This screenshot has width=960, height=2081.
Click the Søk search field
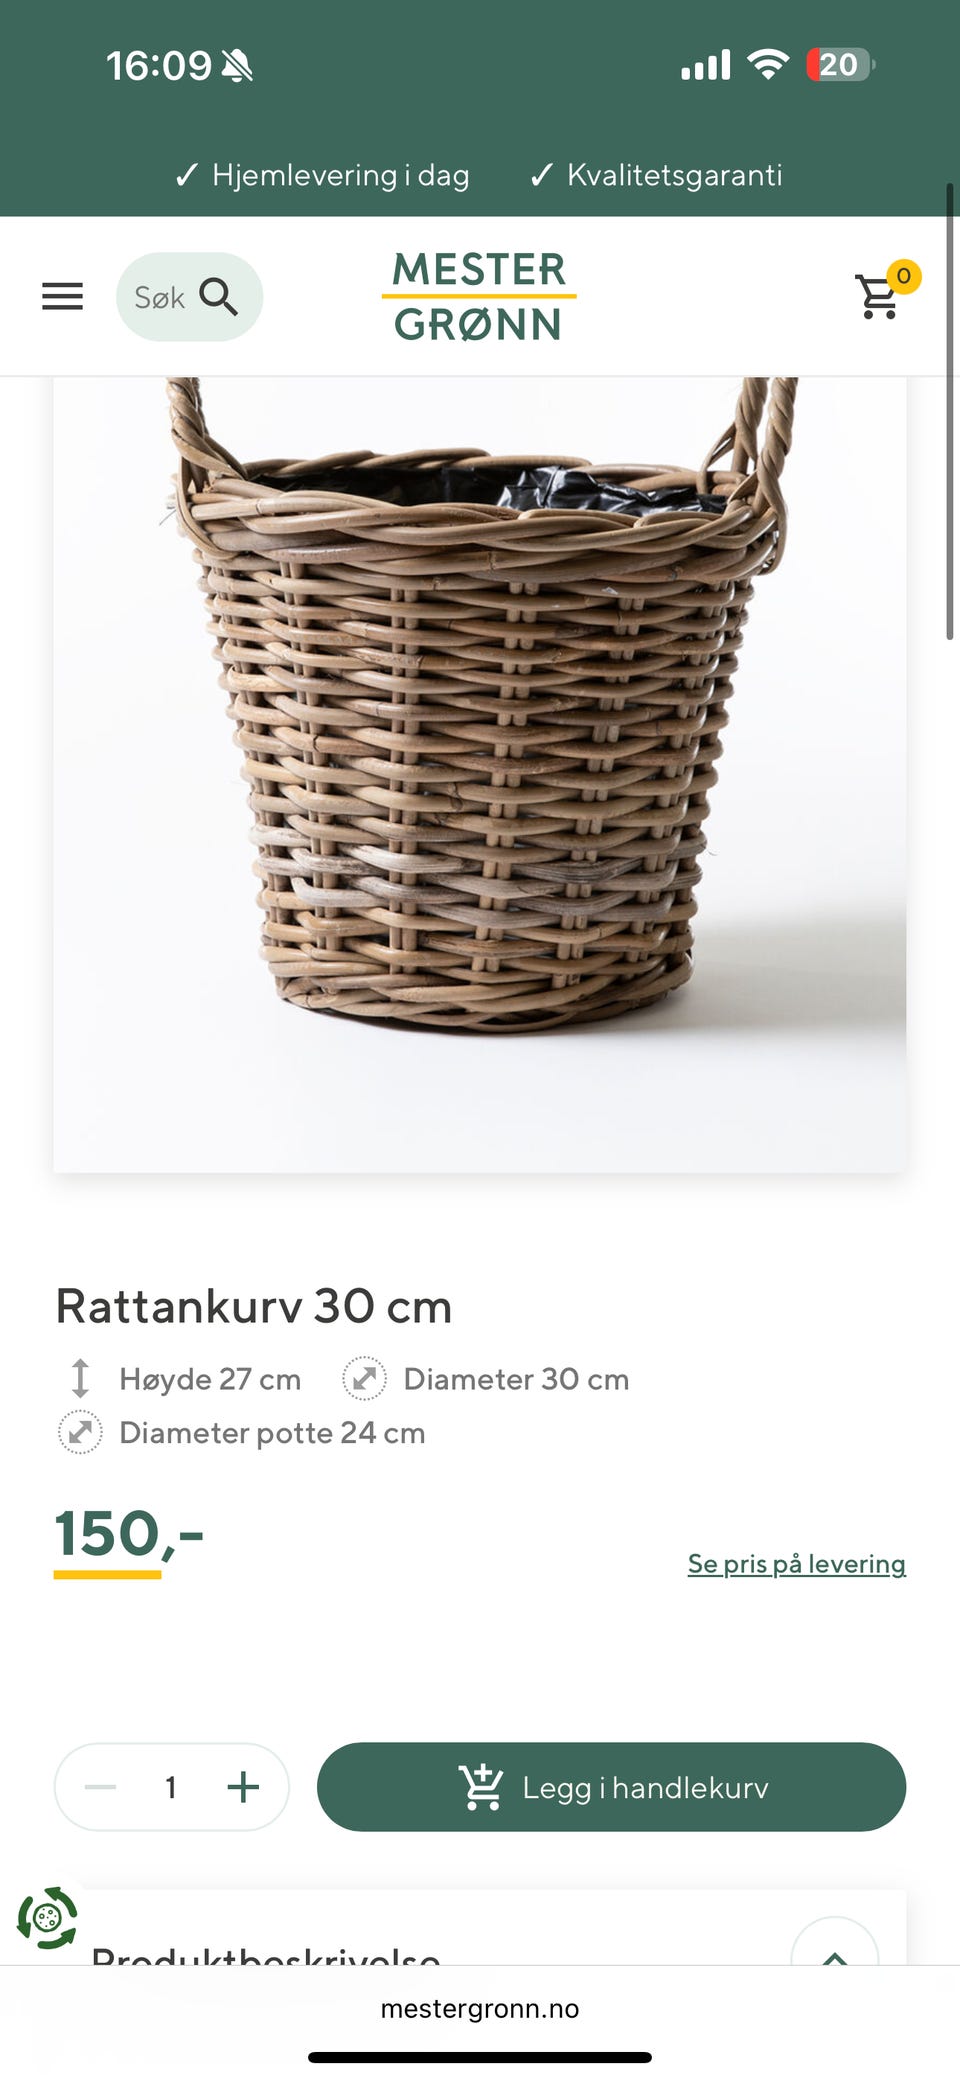click(190, 297)
